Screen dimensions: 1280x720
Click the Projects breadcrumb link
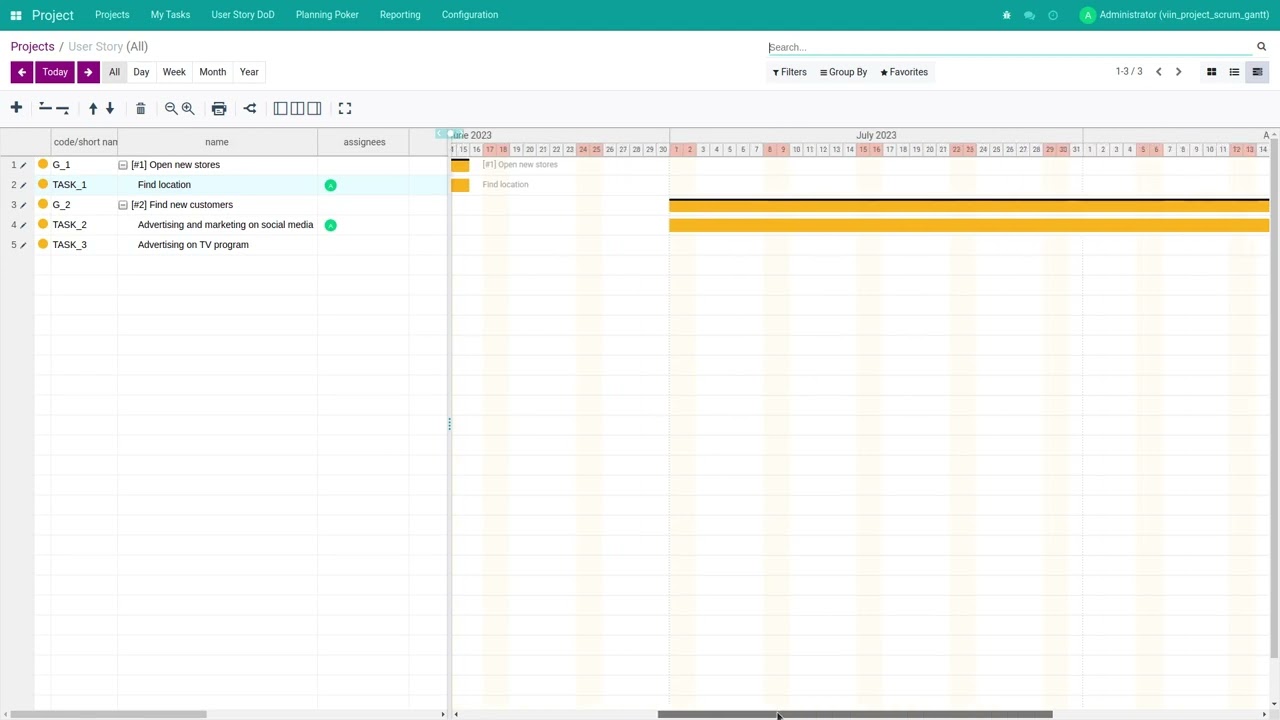pos(33,47)
